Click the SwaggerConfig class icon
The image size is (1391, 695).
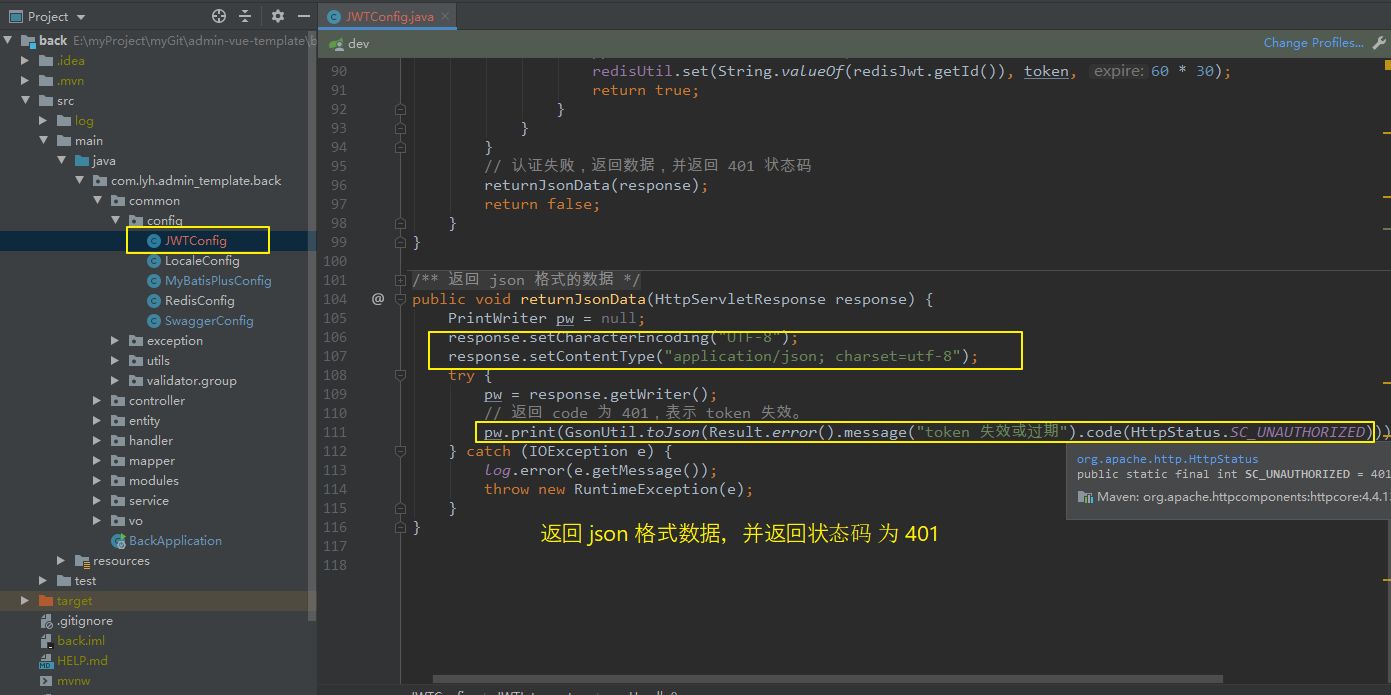[154, 321]
